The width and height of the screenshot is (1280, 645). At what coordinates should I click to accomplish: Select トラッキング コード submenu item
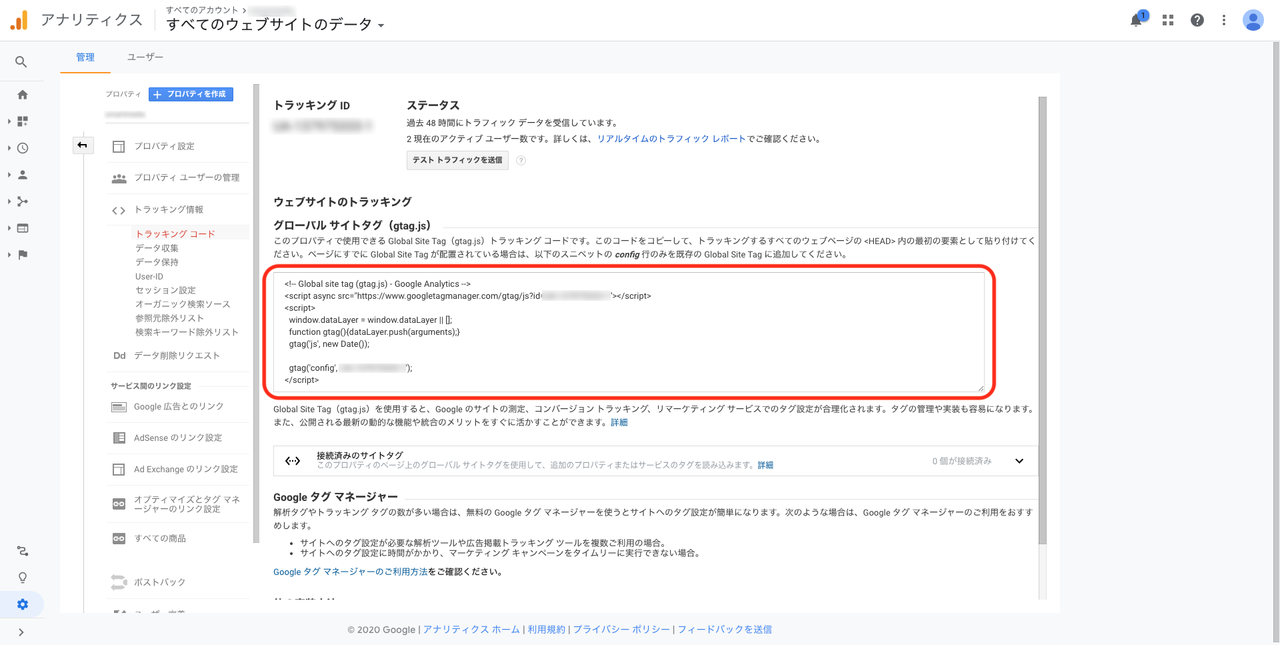[175, 234]
